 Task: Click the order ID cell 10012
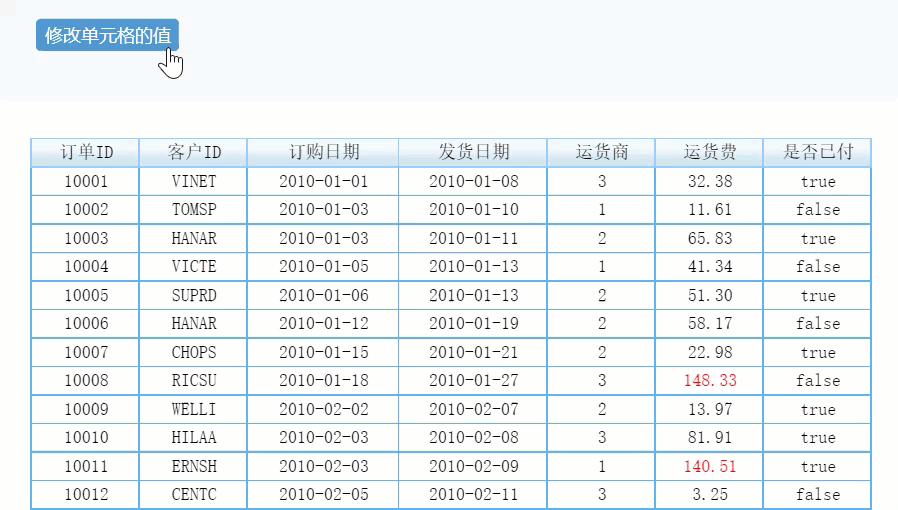(85, 495)
